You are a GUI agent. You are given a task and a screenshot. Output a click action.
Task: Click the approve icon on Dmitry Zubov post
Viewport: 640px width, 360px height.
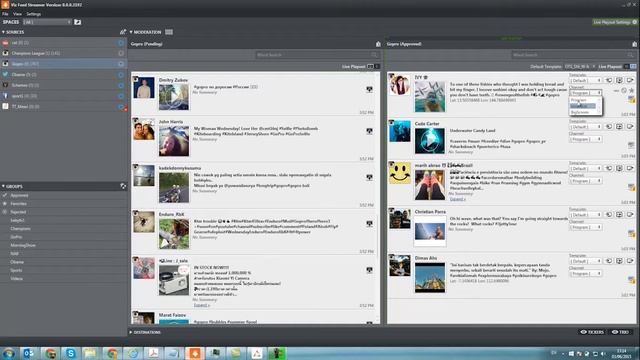(369, 89)
